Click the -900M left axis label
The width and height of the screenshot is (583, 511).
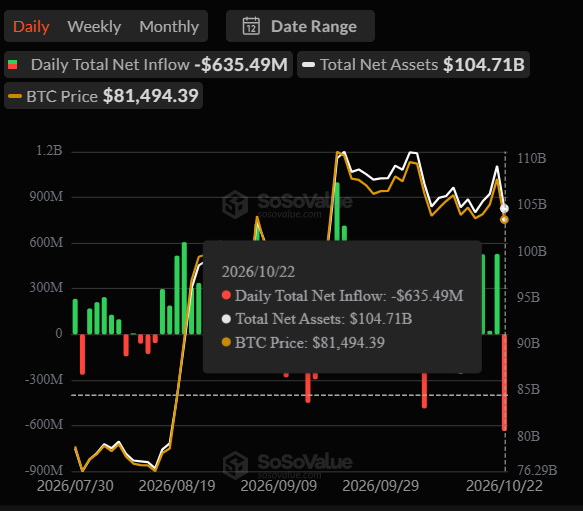click(x=44, y=470)
